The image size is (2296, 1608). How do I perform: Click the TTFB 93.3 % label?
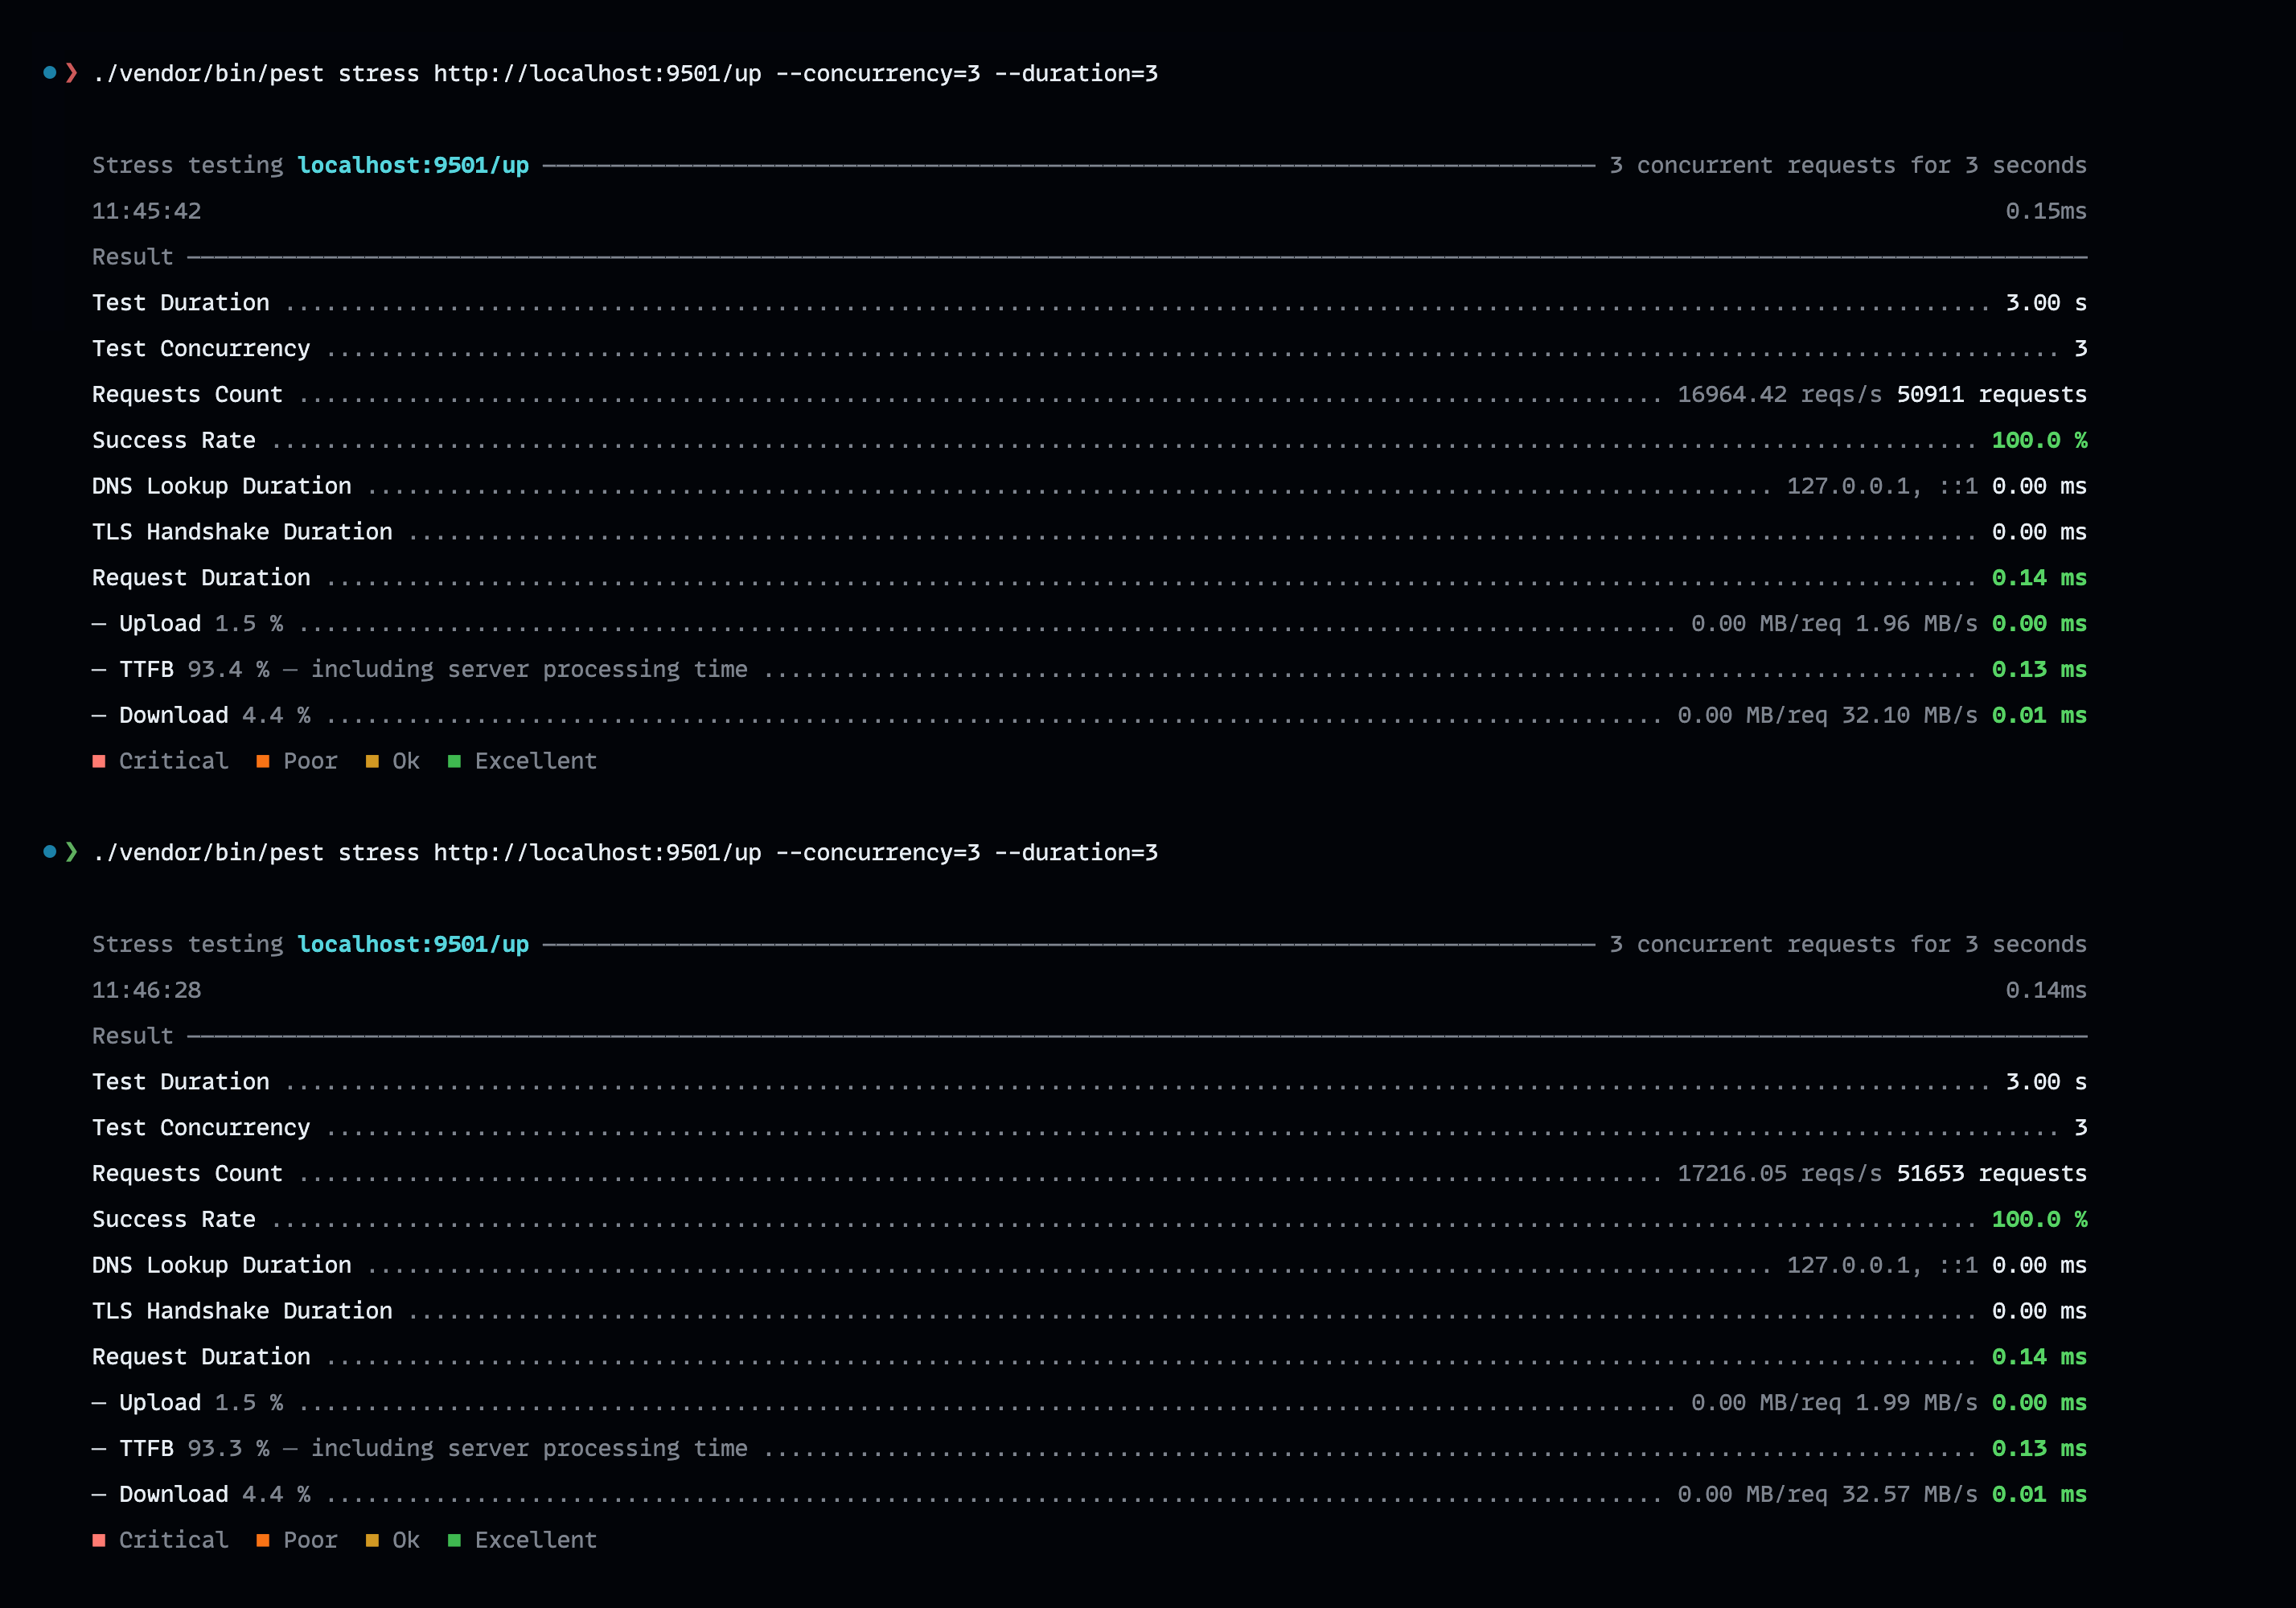pyautogui.click(x=194, y=1449)
